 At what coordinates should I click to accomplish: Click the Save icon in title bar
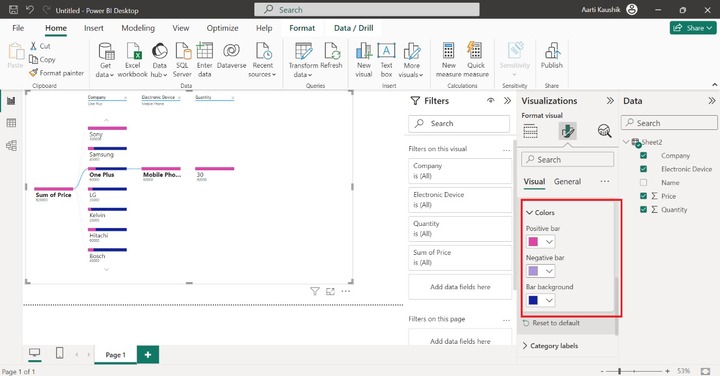13,10
